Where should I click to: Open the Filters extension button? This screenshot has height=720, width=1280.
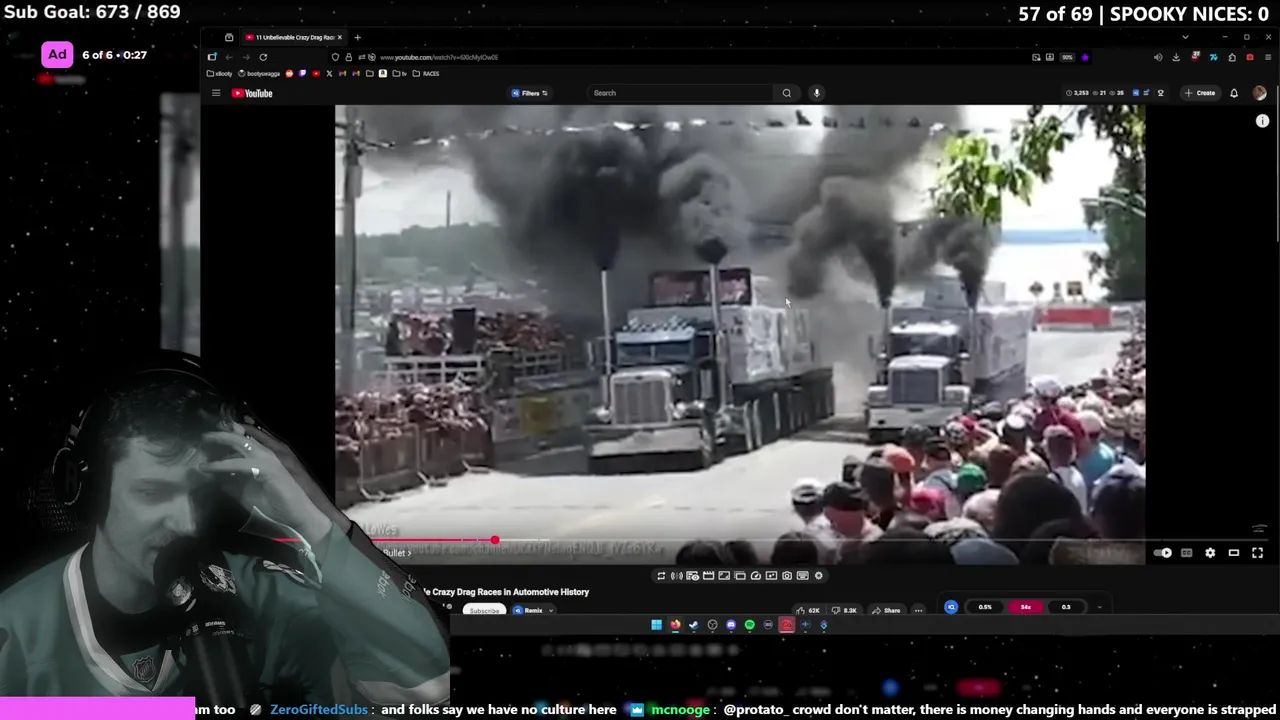pyautogui.click(x=530, y=93)
